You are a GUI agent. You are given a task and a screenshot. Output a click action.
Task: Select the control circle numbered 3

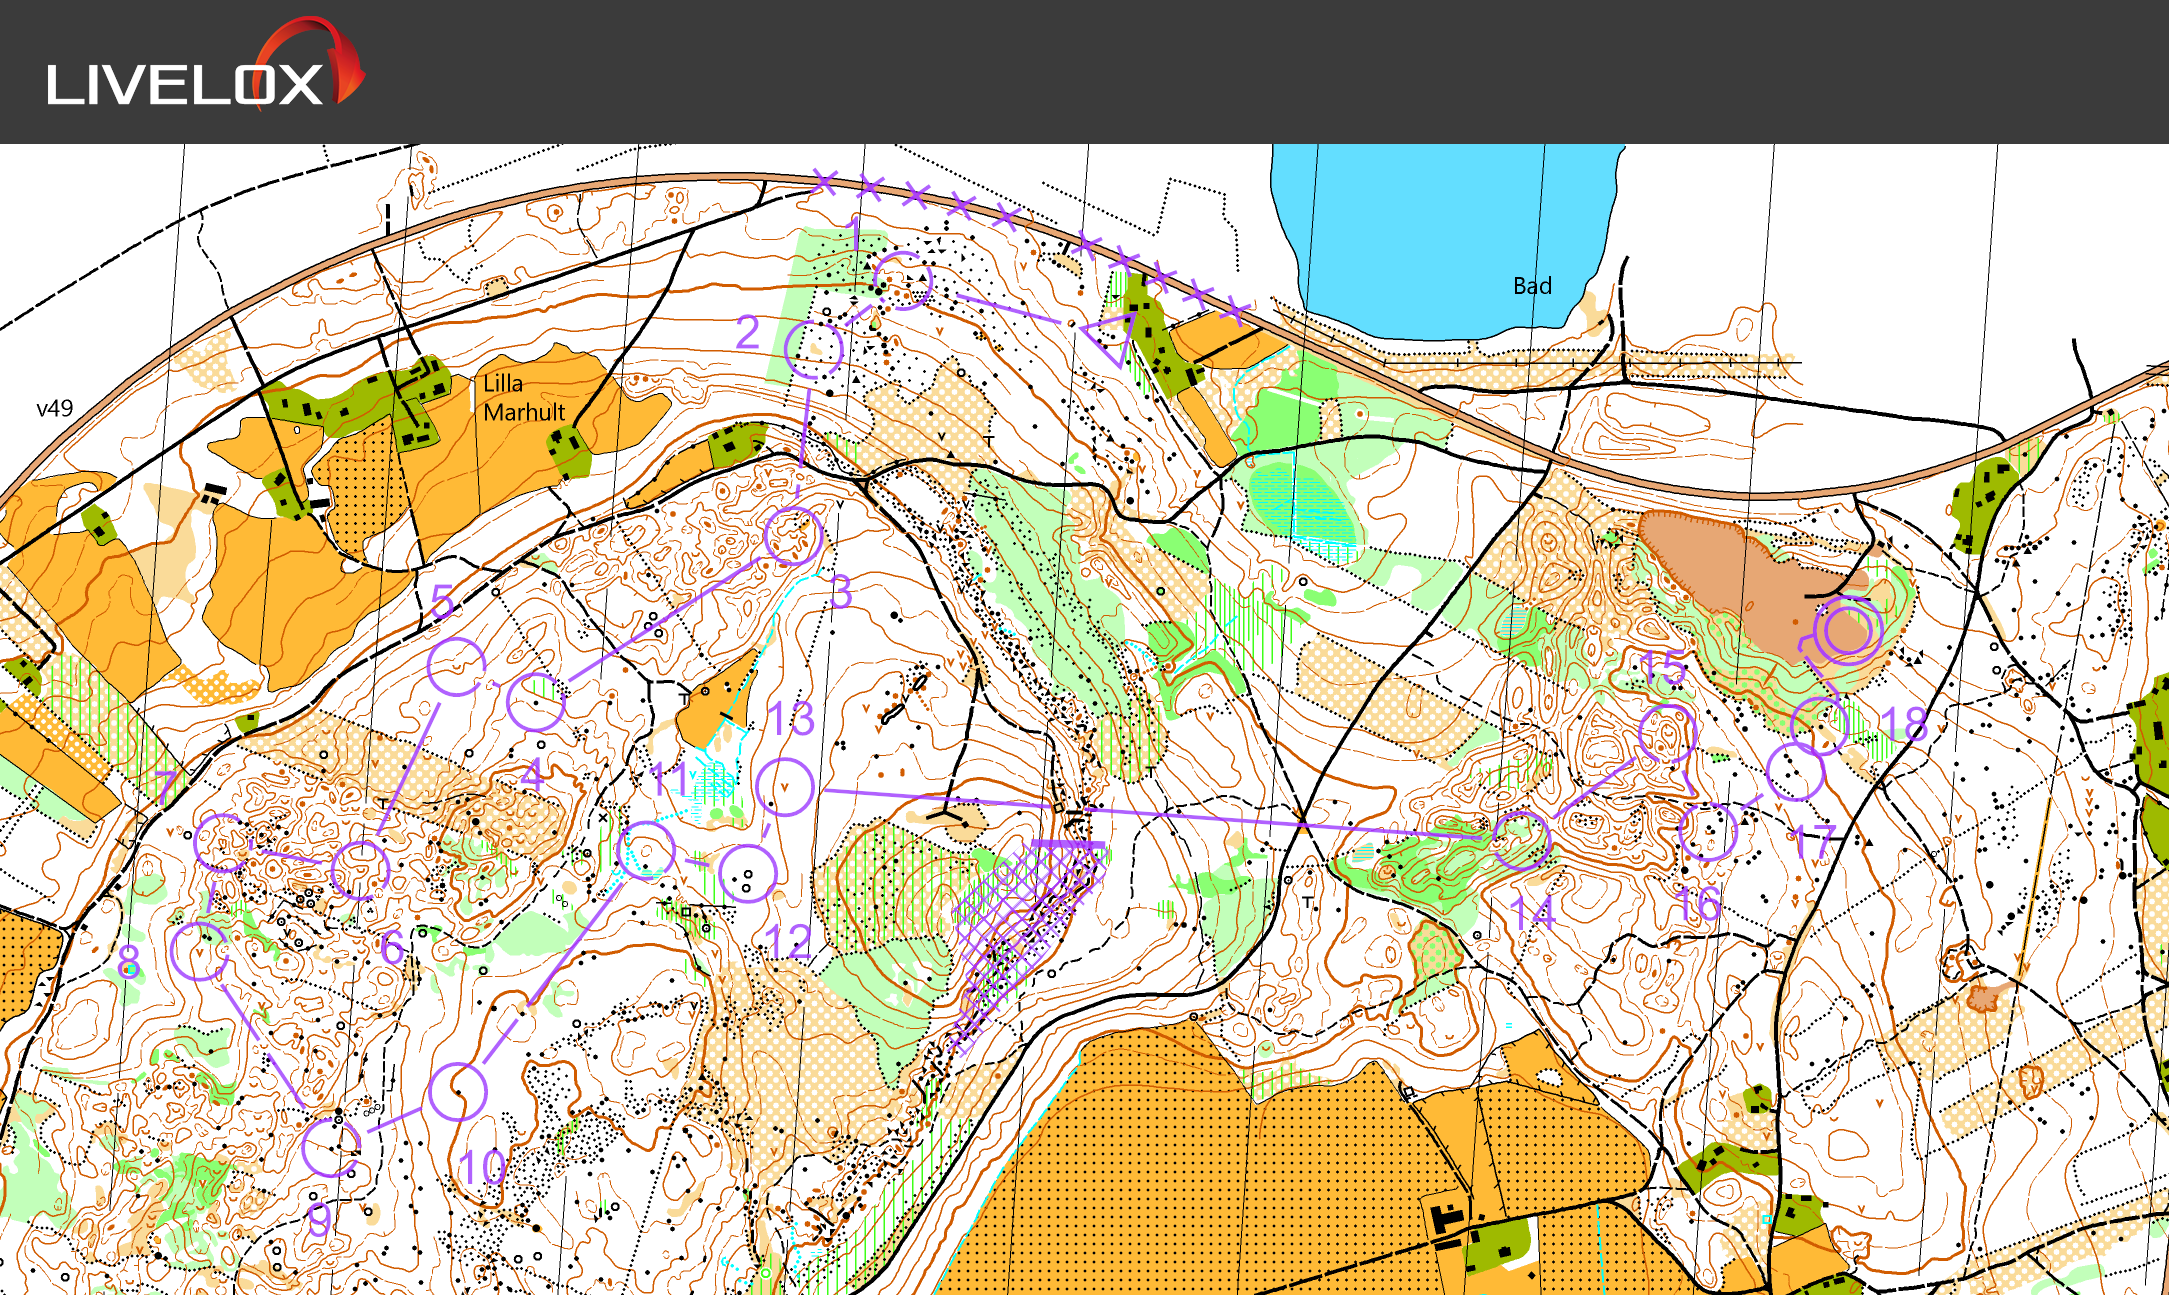click(x=794, y=536)
